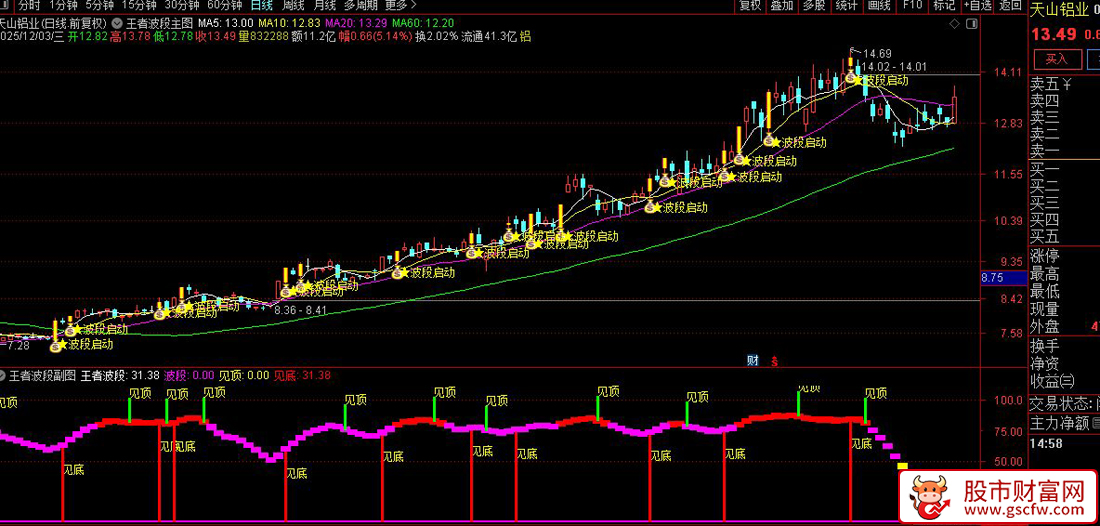Switch to 周线 weekly chart
Image resolution: width=1100 pixels, height=526 pixels.
[x=293, y=5]
